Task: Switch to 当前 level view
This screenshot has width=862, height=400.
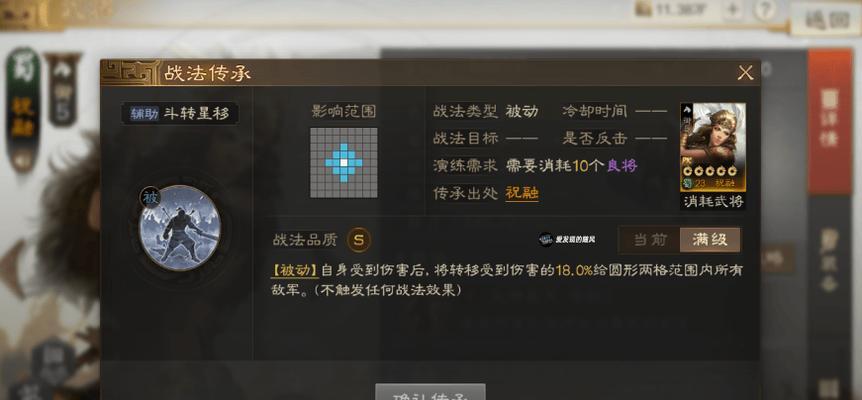Action: (x=650, y=240)
